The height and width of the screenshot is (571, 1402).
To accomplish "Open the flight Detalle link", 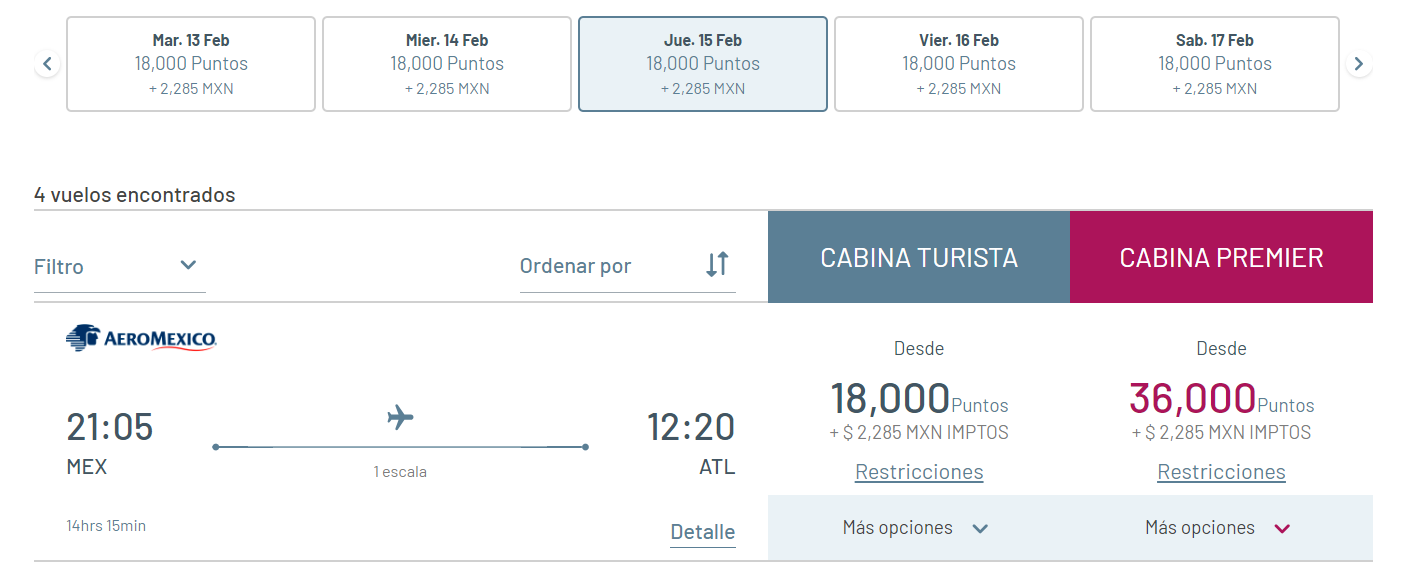I will [x=703, y=533].
